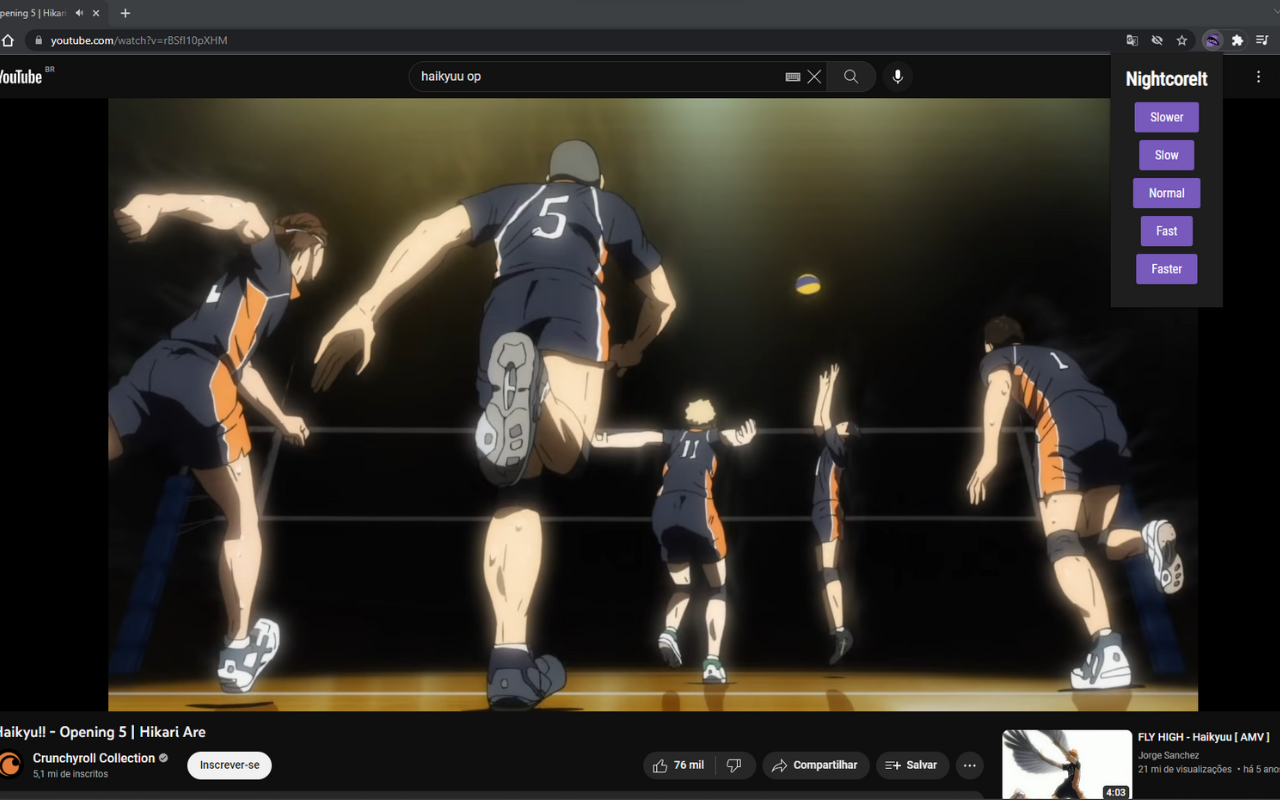
Task: Close the Haikyuu Opening 5 browser tab
Action: 96,13
